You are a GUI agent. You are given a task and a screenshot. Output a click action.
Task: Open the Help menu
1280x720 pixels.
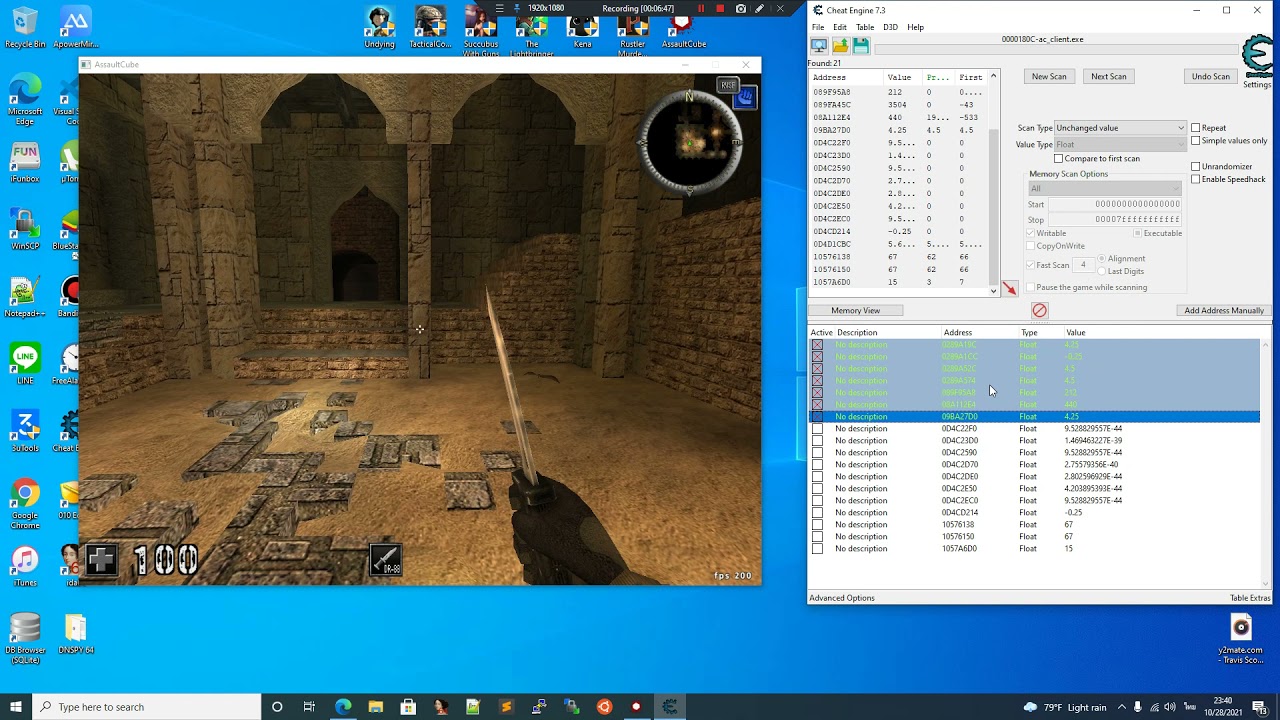click(915, 27)
